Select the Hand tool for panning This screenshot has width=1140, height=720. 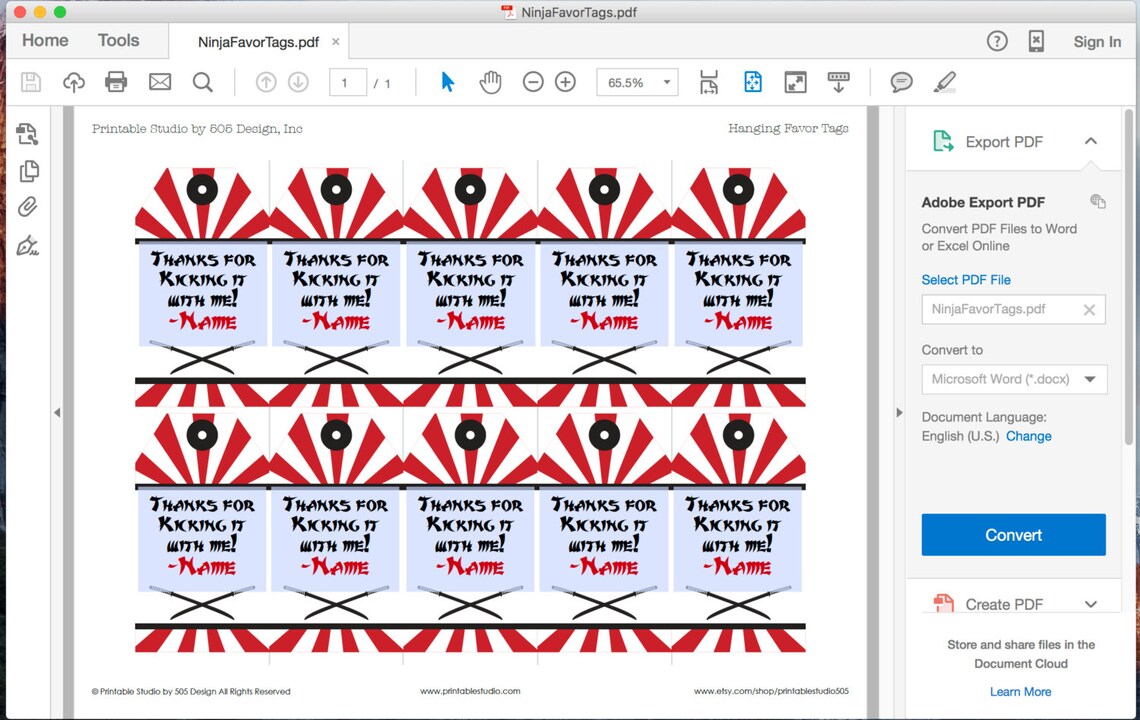pyautogui.click(x=490, y=82)
